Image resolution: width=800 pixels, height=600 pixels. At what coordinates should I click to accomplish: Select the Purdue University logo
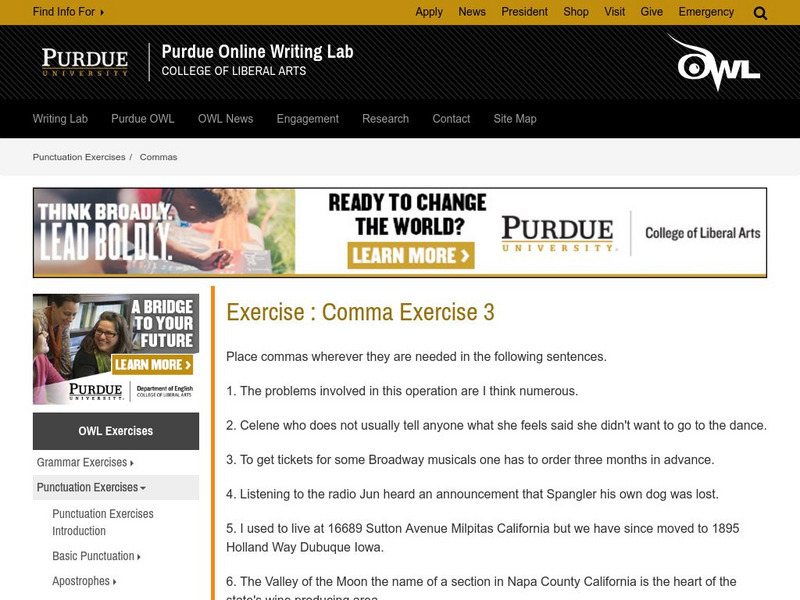pyautogui.click(x=85, y=60)
